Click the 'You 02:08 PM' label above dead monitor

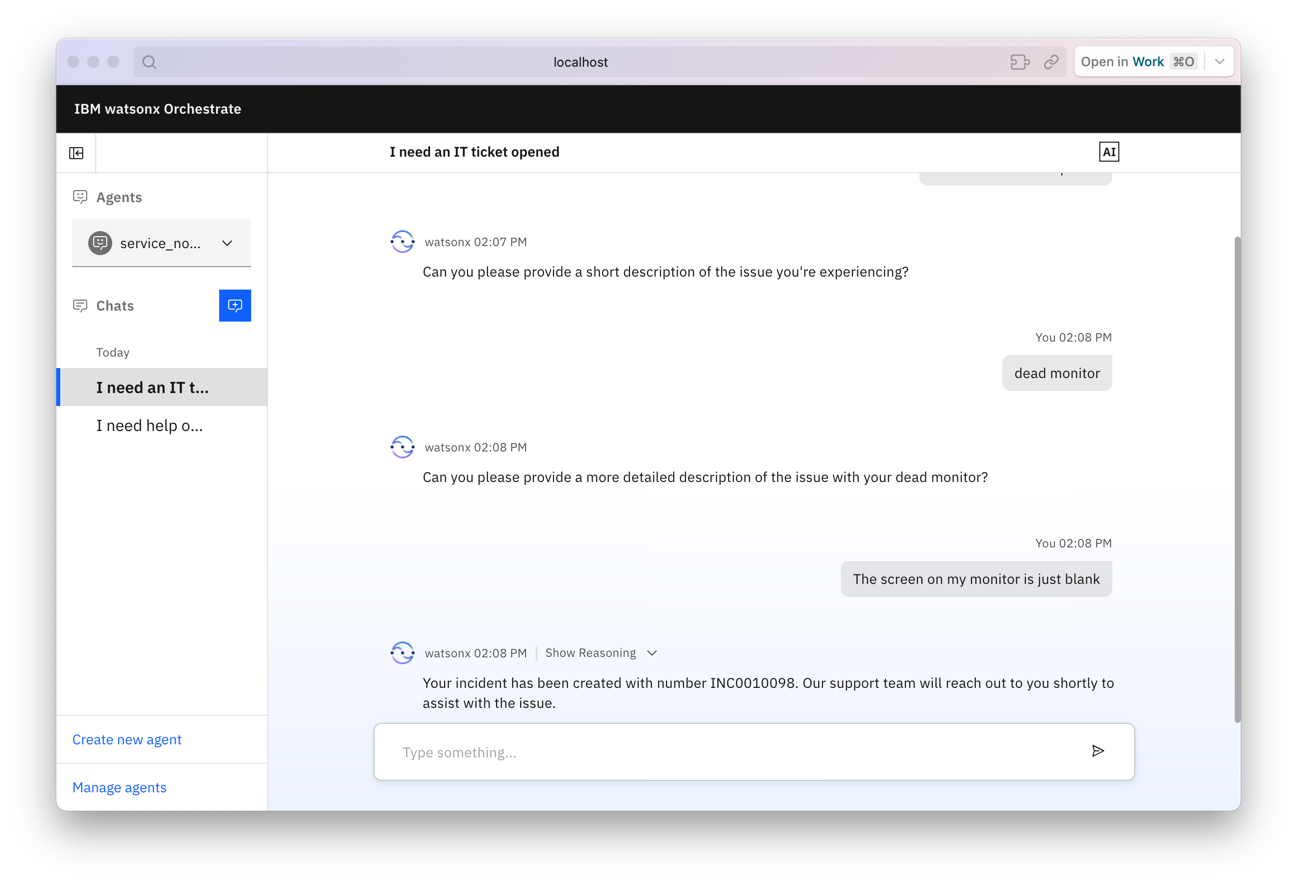click(x=1073, y=338)
